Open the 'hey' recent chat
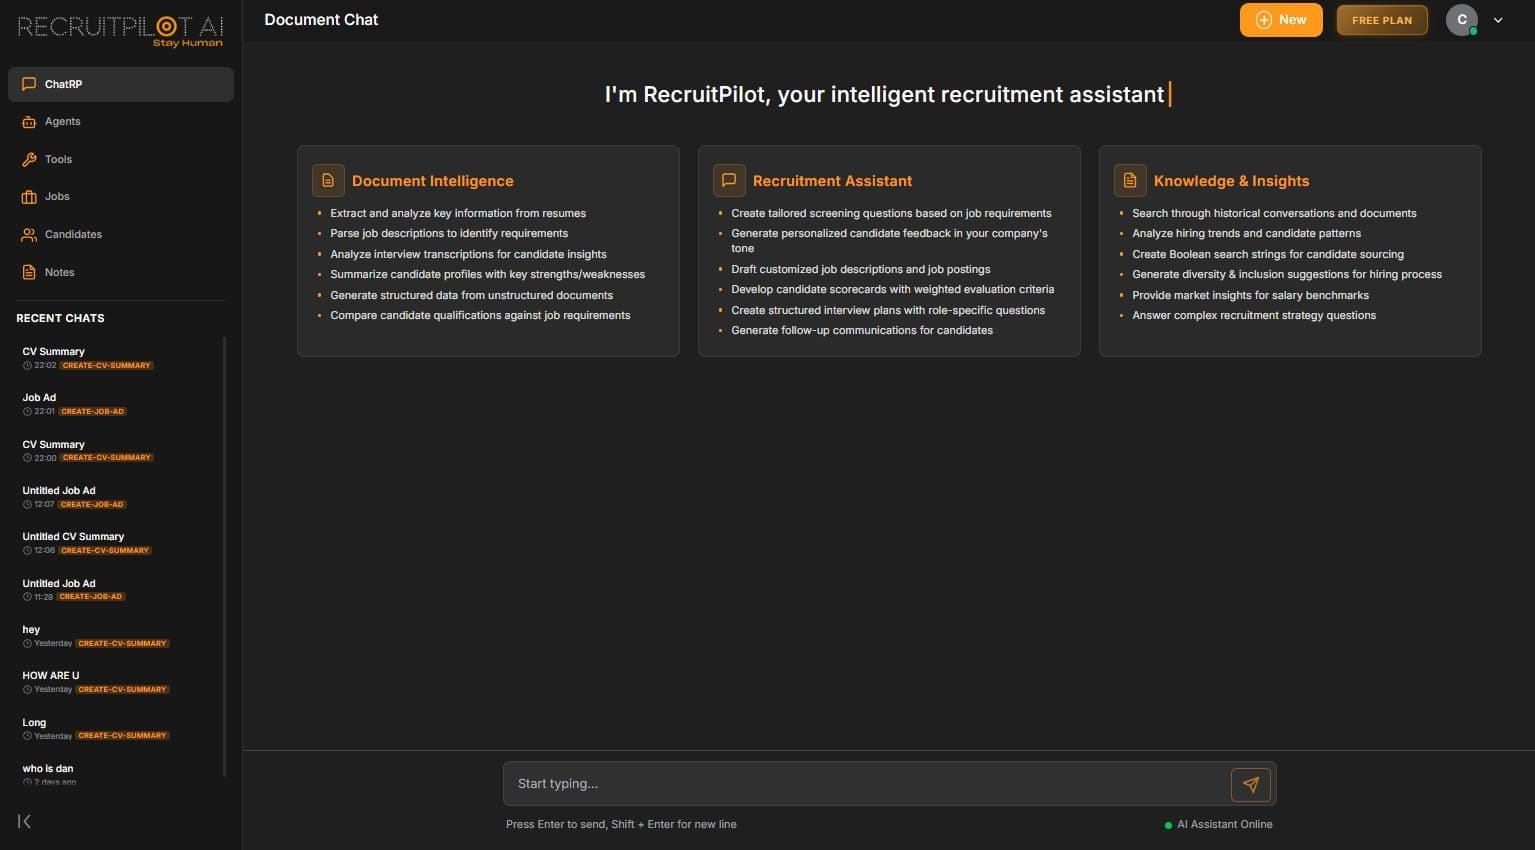 (x=119, y=636)
